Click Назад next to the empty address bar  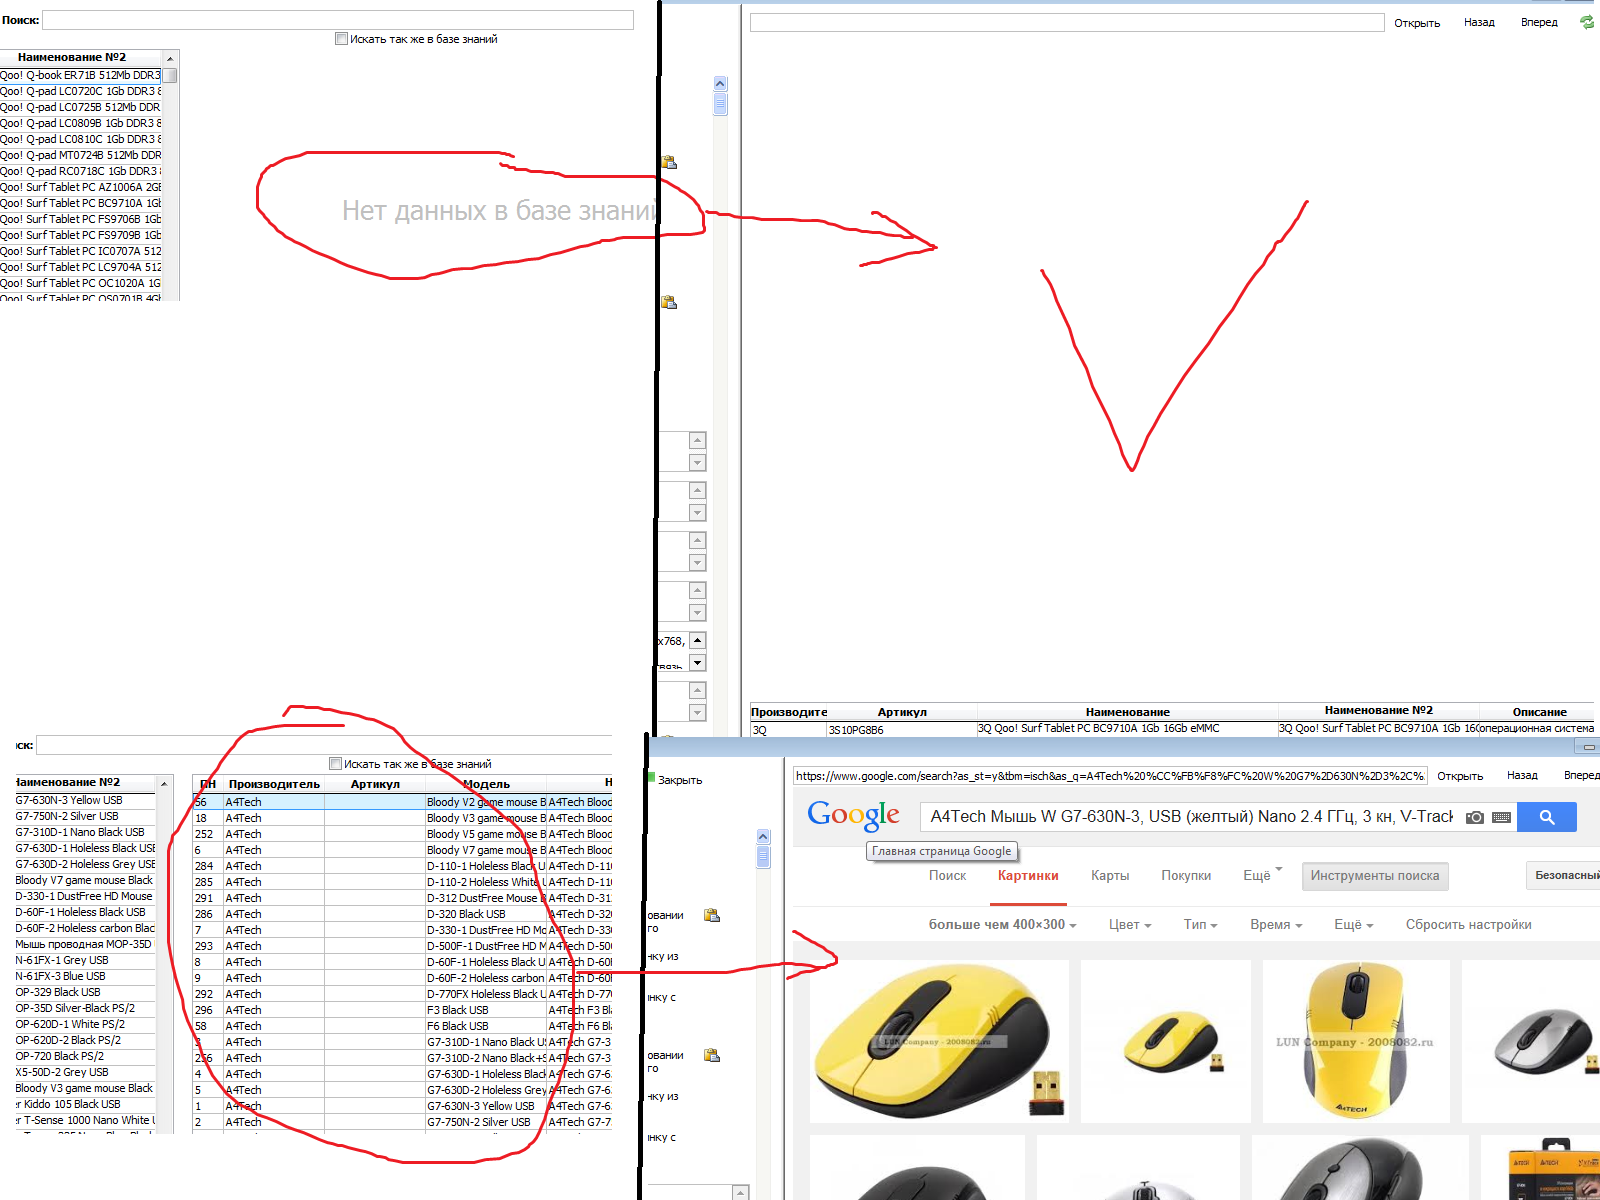[x=1479, y=22]
